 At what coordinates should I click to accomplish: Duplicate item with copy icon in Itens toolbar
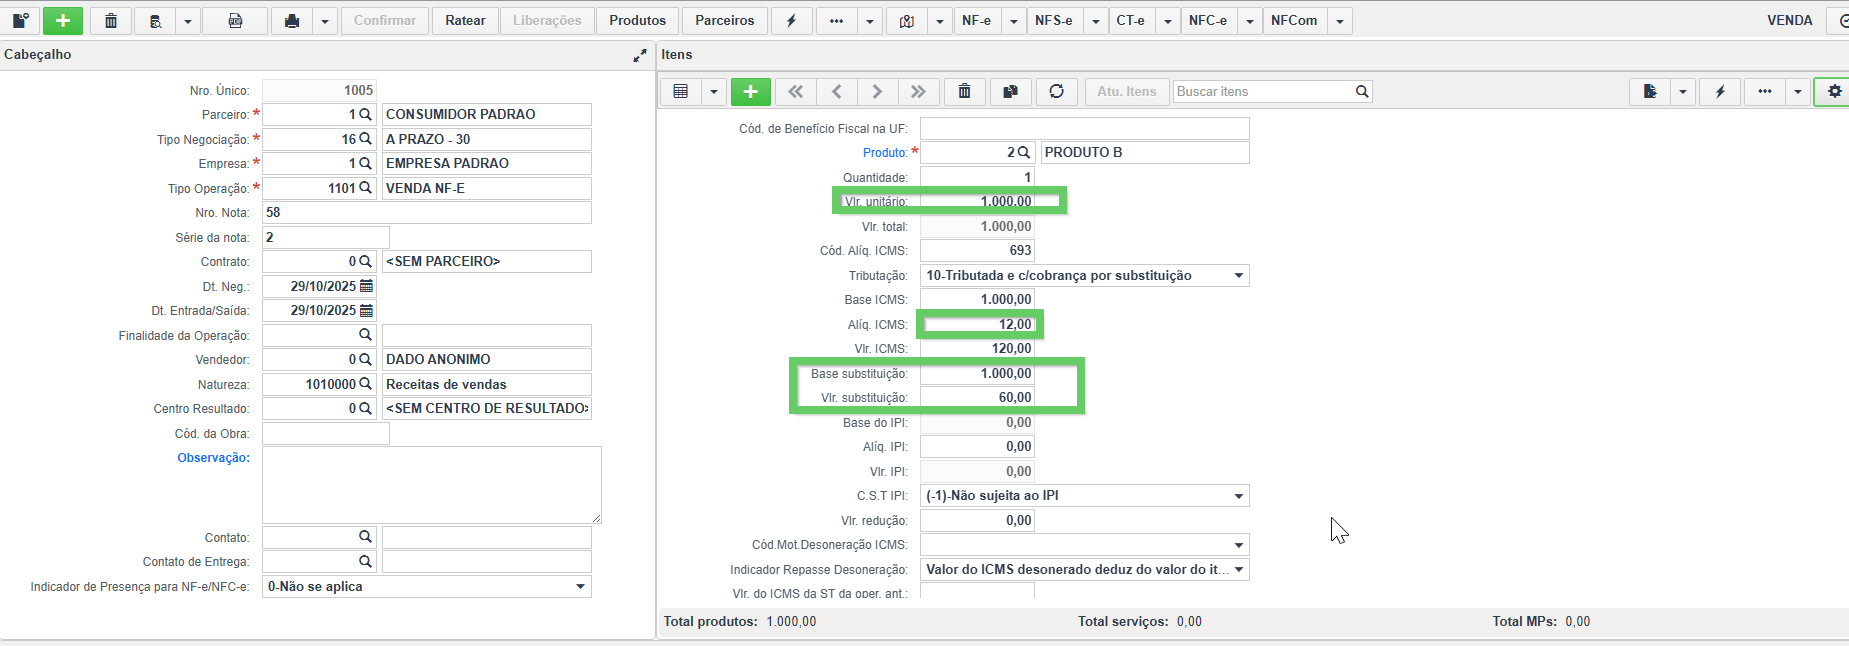[1010, 91]
